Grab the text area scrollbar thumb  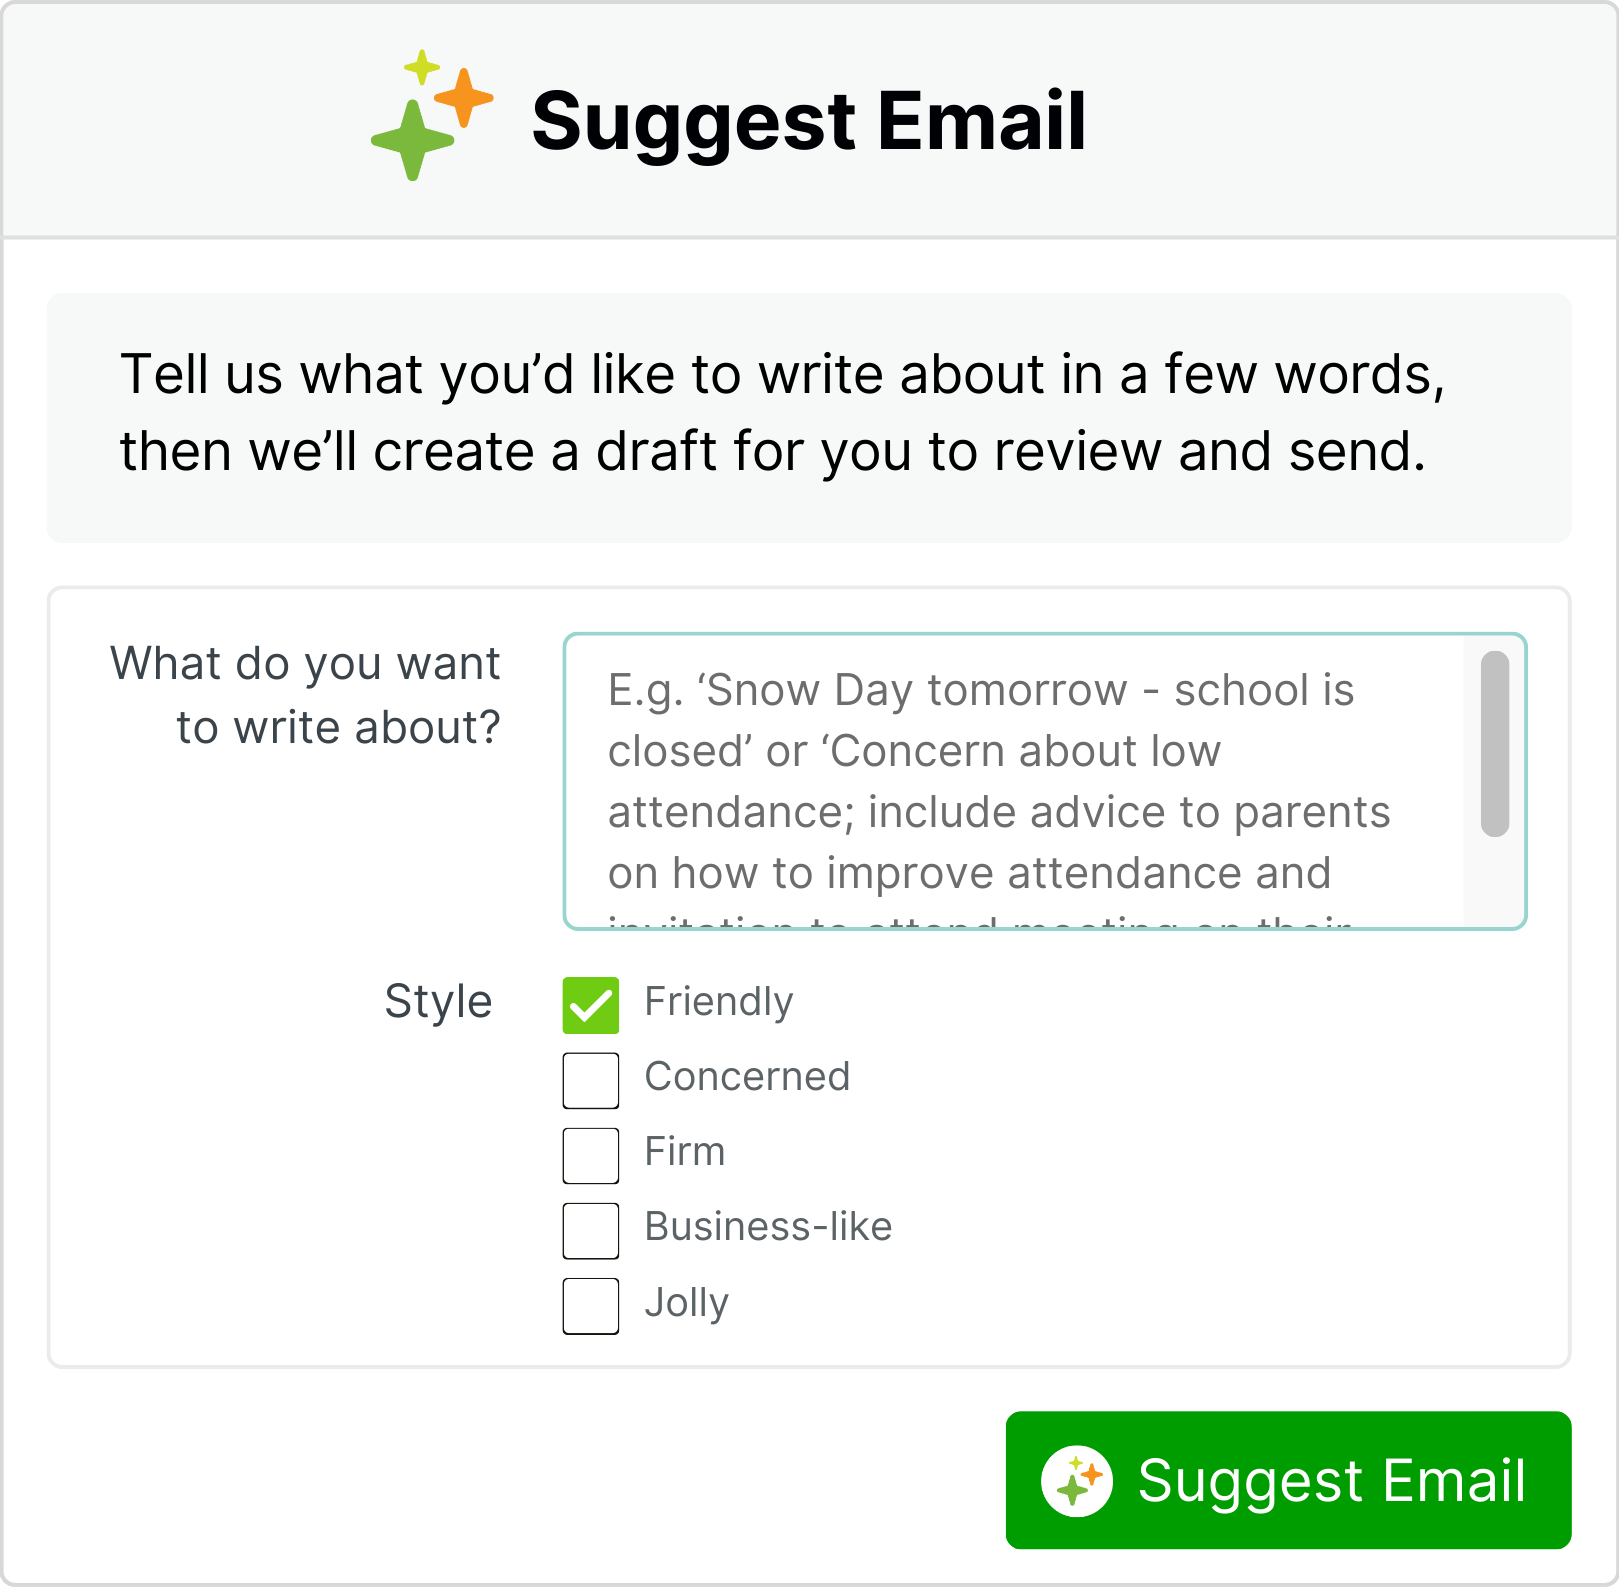[x=1495, y=743]
